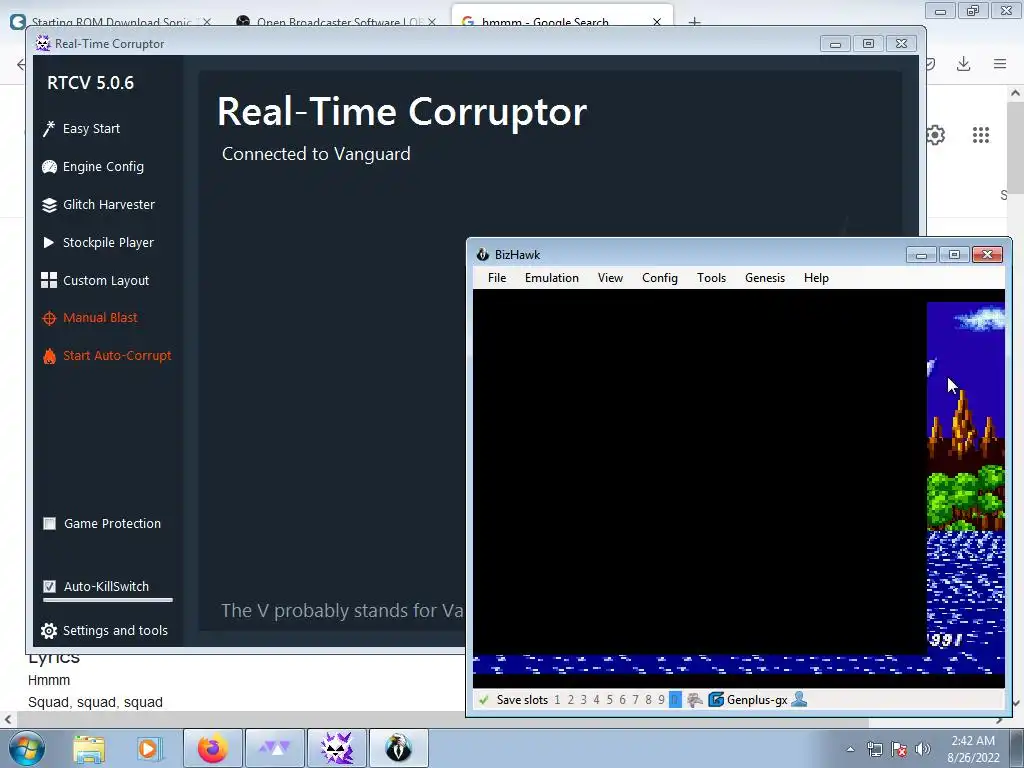1024x768 pixels.
Task: Switch to Firefox in taskbar
Action: 212,748
